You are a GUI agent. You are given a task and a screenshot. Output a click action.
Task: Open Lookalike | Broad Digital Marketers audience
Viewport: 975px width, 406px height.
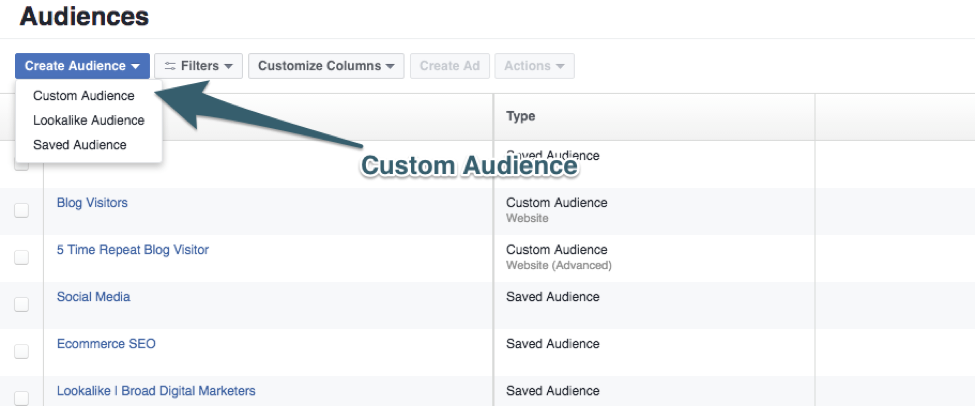tap(156, 391)
